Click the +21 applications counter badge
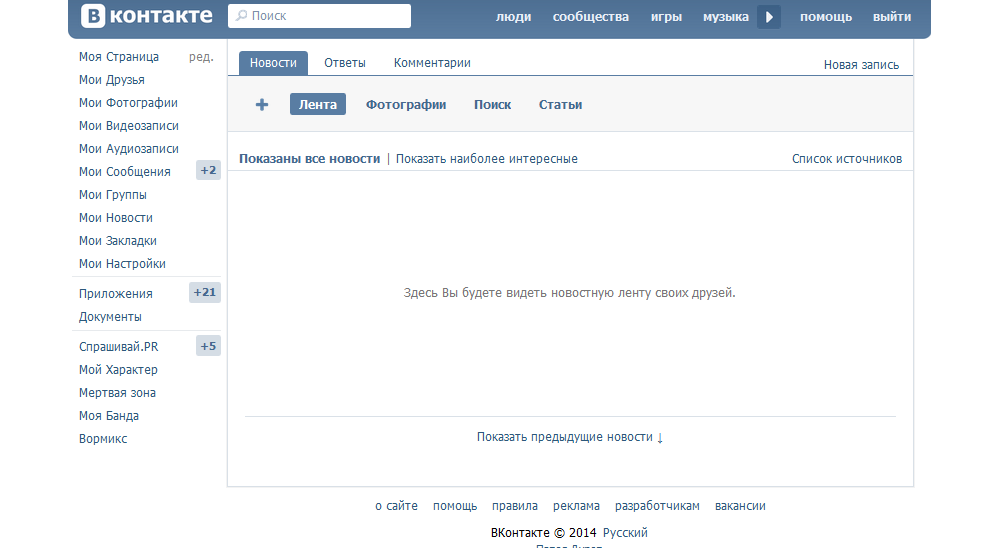 point(205,293)
